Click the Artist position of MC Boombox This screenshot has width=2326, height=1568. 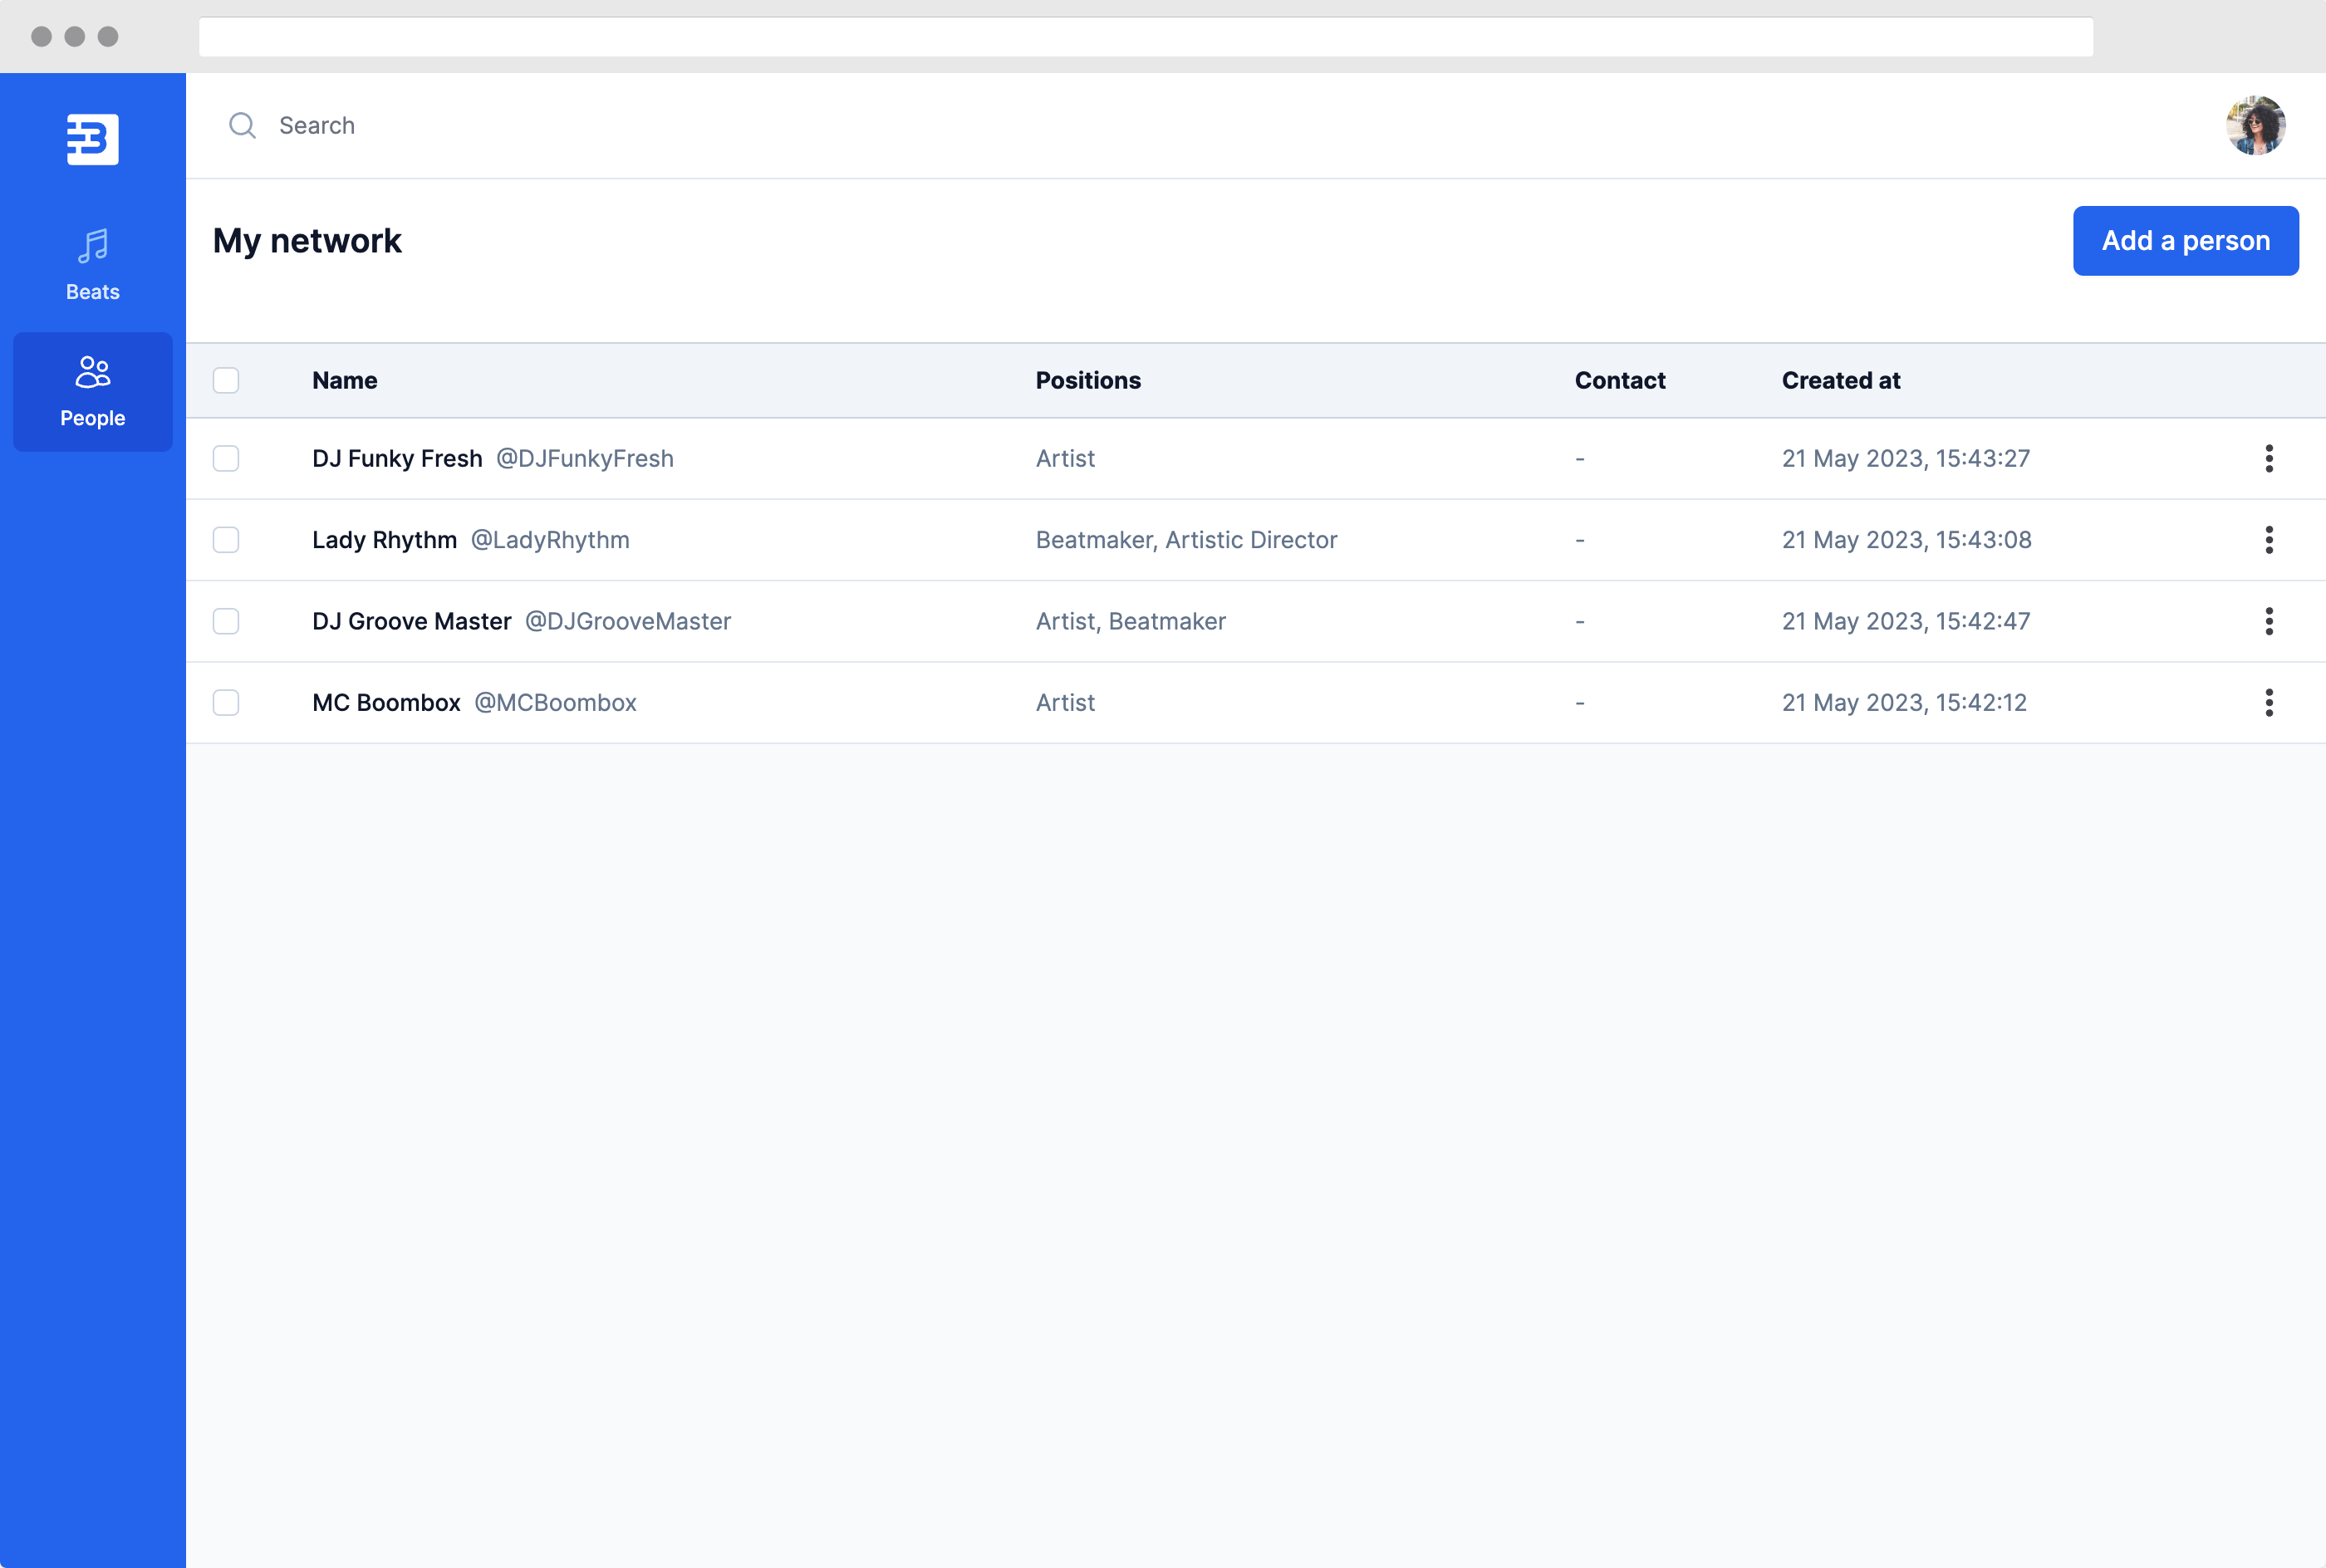coord(1065,702)
